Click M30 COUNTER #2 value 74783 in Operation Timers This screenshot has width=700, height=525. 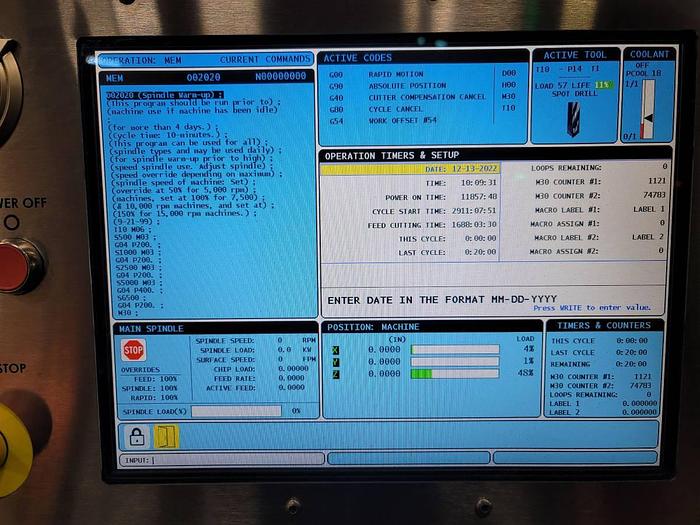coord(654,195)
